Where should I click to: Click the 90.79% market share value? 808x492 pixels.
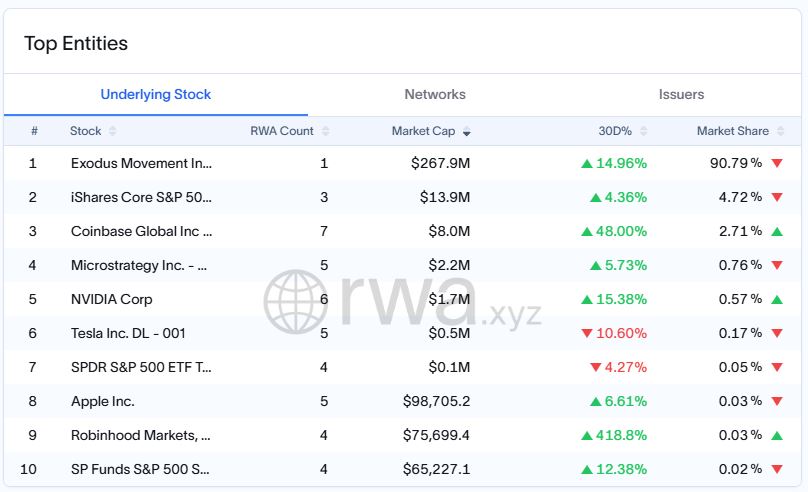(736, 163)
